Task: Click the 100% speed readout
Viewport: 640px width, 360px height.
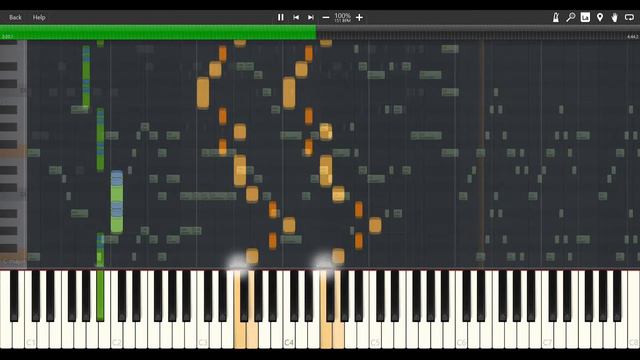Action: (342, 16)
